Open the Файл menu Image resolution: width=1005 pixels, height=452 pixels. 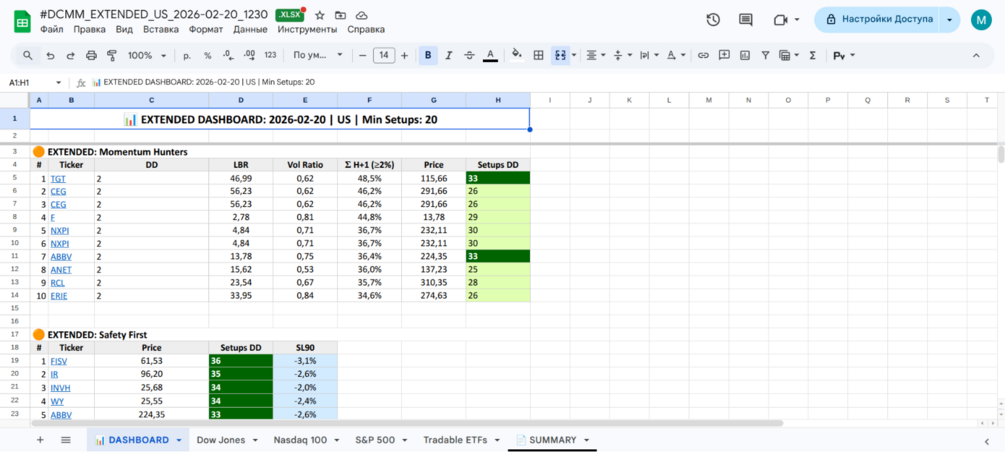pos(51,29)
